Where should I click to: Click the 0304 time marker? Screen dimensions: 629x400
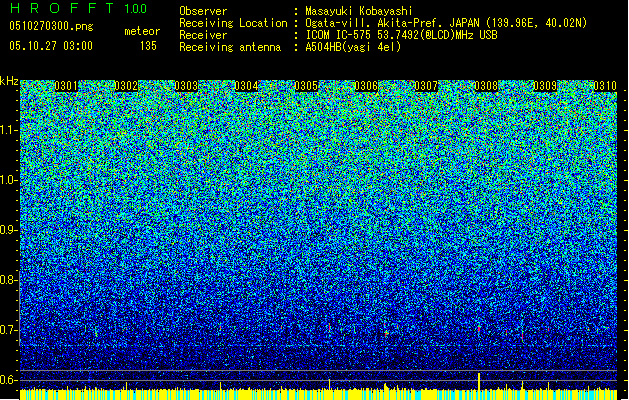(x=246, y=86)
